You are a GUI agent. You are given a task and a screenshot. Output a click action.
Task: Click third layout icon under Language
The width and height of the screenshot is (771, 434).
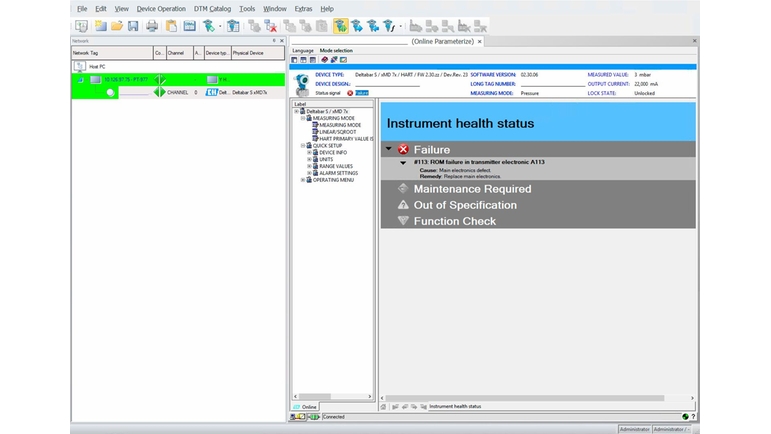click(x=313, y=60)
